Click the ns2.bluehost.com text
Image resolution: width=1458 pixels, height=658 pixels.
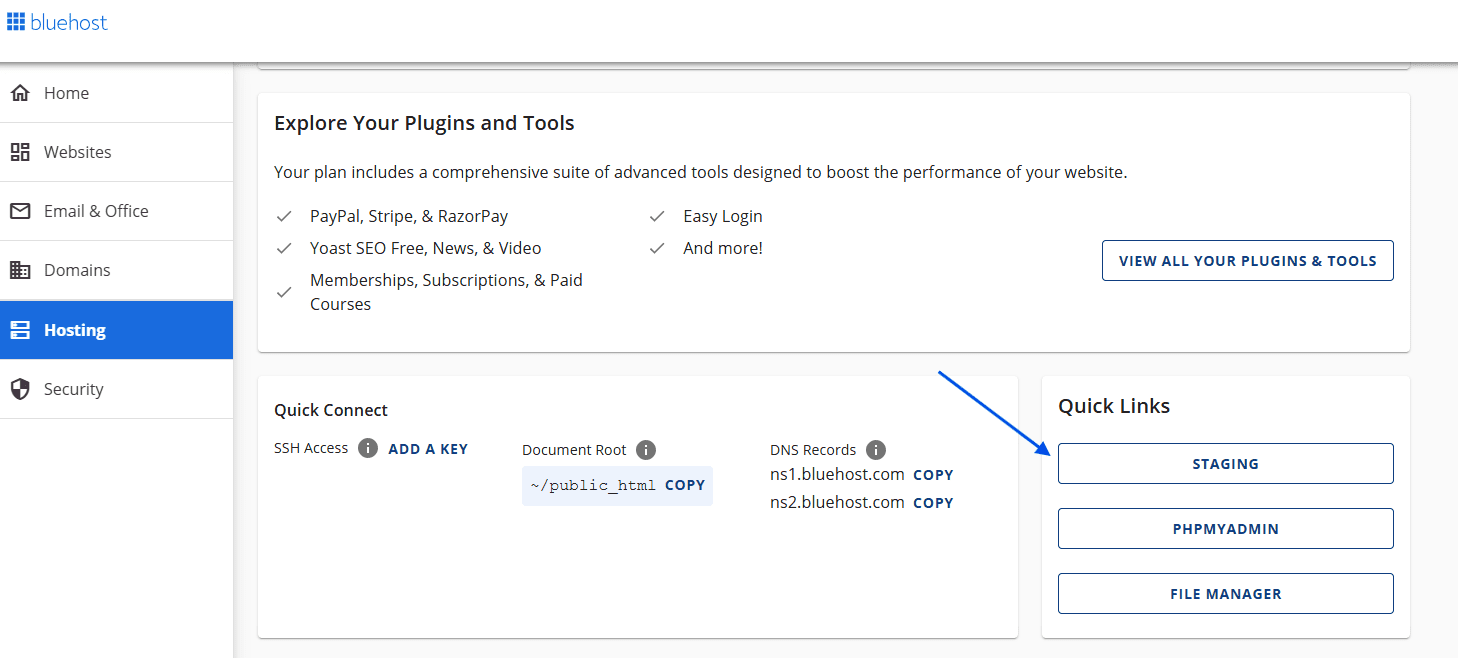point(837,502)
